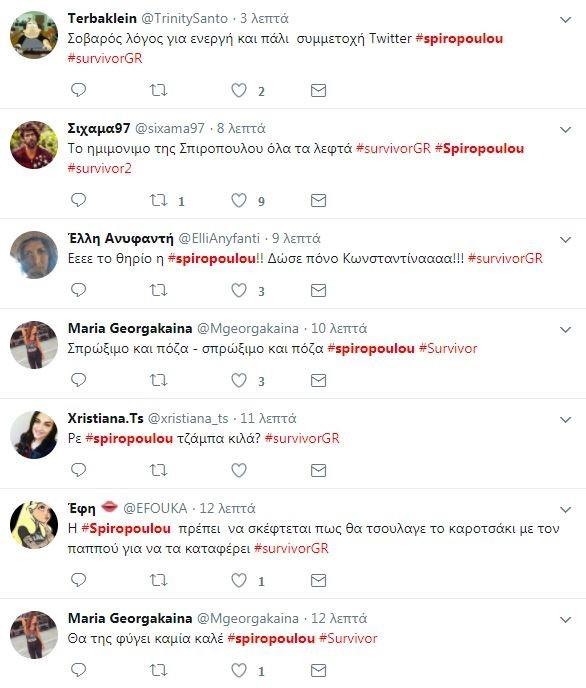This screenshot has width=586, height=688.
Task: Open options chevron on Terbaklein's tweet
Action: [x=565, y=20]
